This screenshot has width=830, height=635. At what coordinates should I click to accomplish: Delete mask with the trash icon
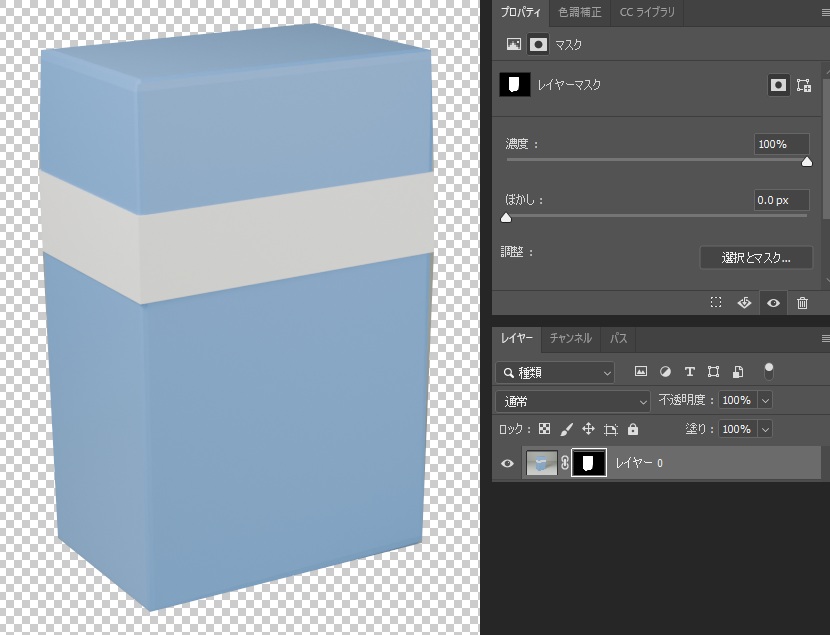click(x=802, y=303)
